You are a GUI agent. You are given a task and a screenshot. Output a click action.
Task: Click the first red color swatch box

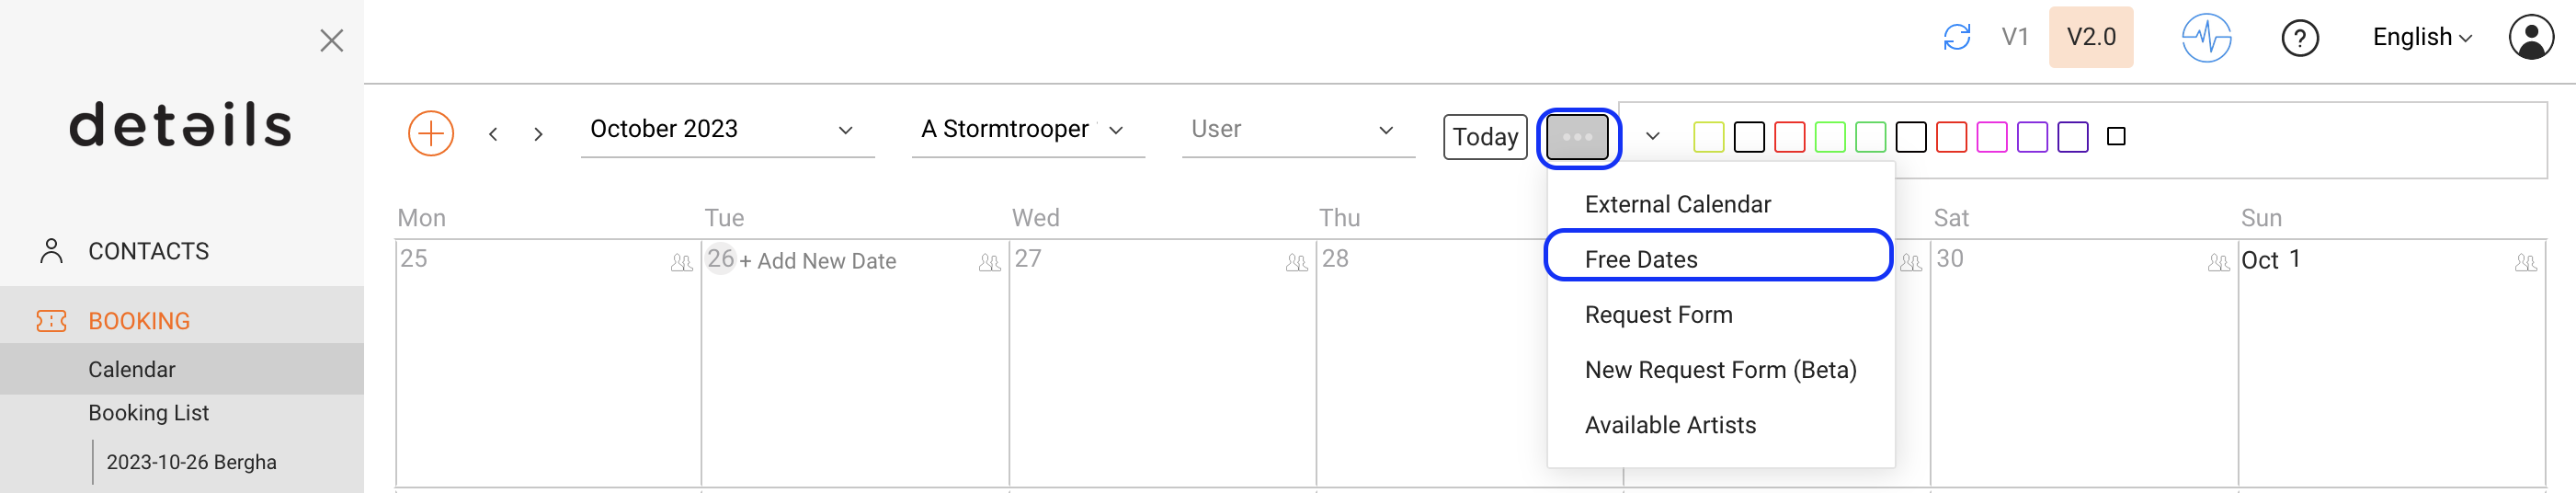[x=1789, y=137]
